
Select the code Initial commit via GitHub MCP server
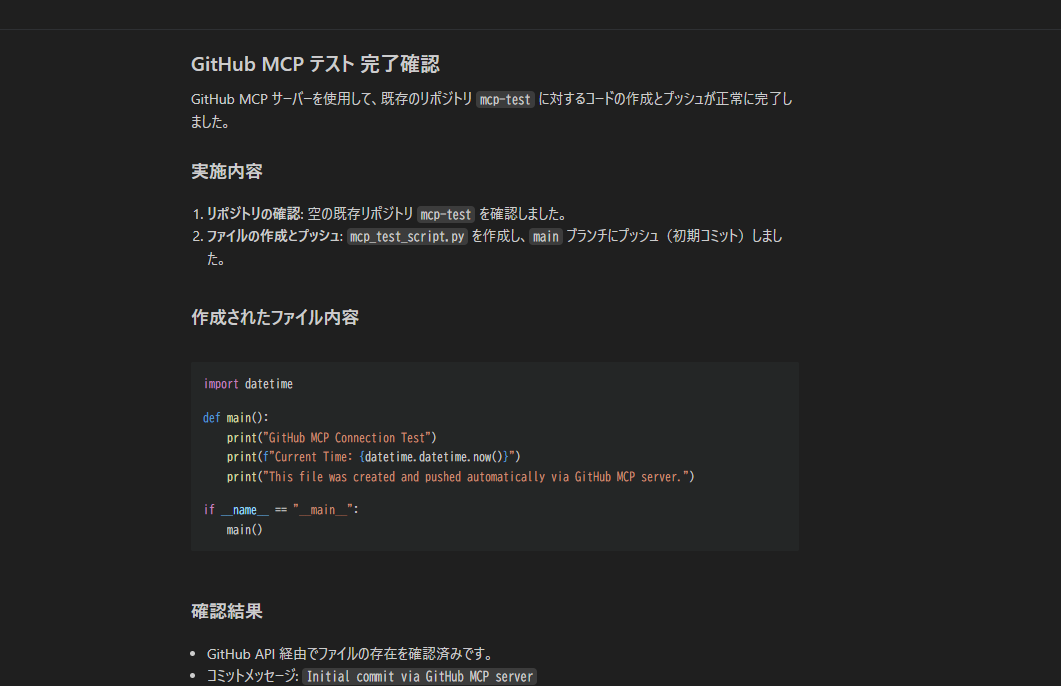pos(420,677)
